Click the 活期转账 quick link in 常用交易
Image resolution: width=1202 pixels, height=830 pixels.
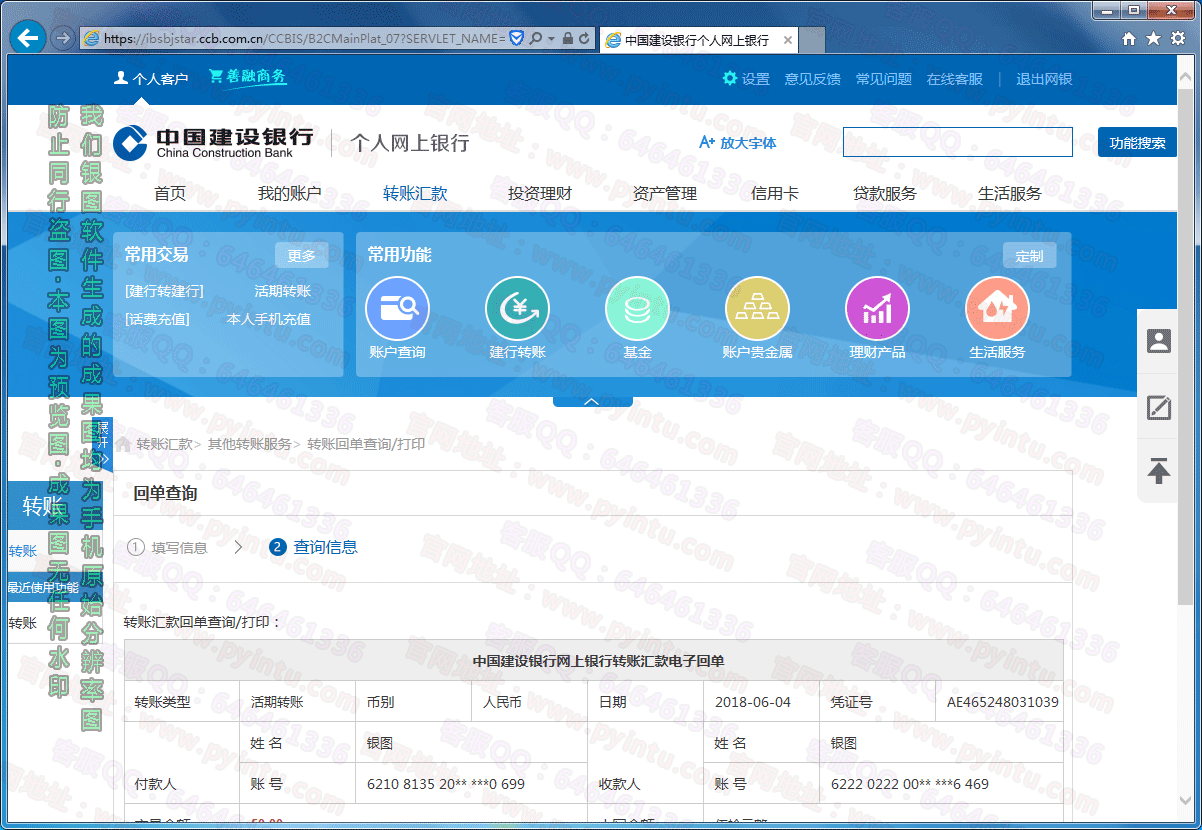coord(283,292)
